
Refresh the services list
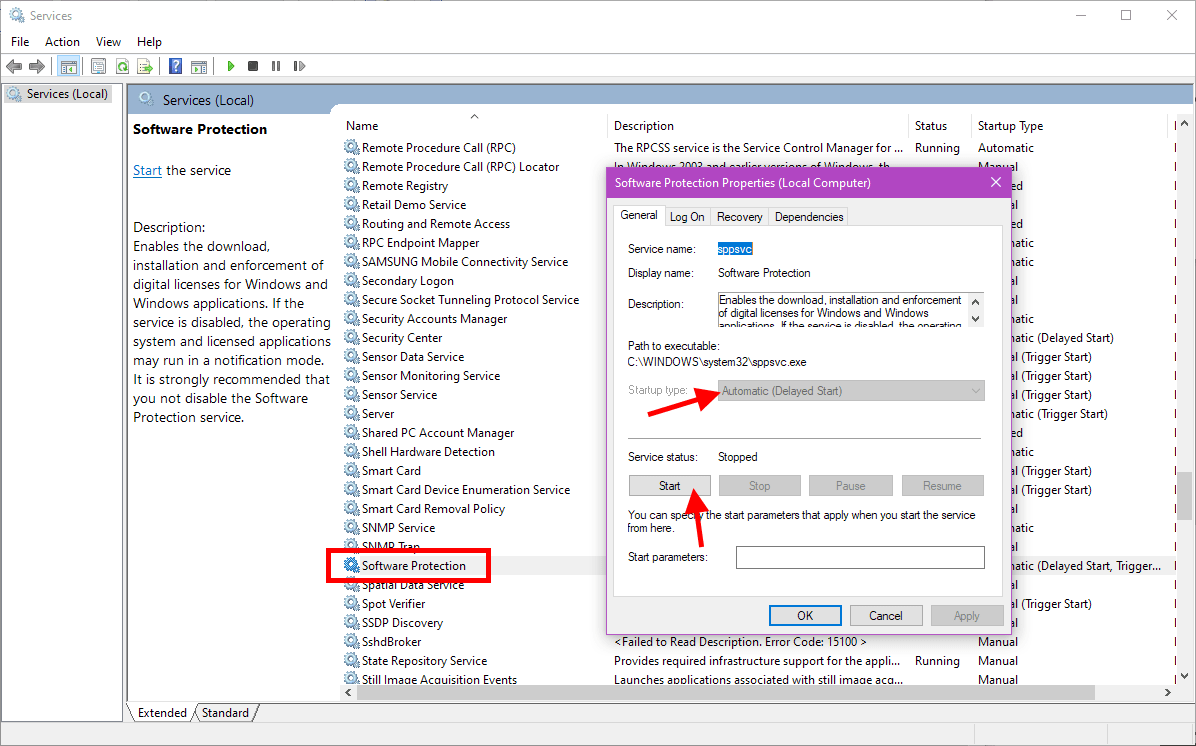[122, 66]
